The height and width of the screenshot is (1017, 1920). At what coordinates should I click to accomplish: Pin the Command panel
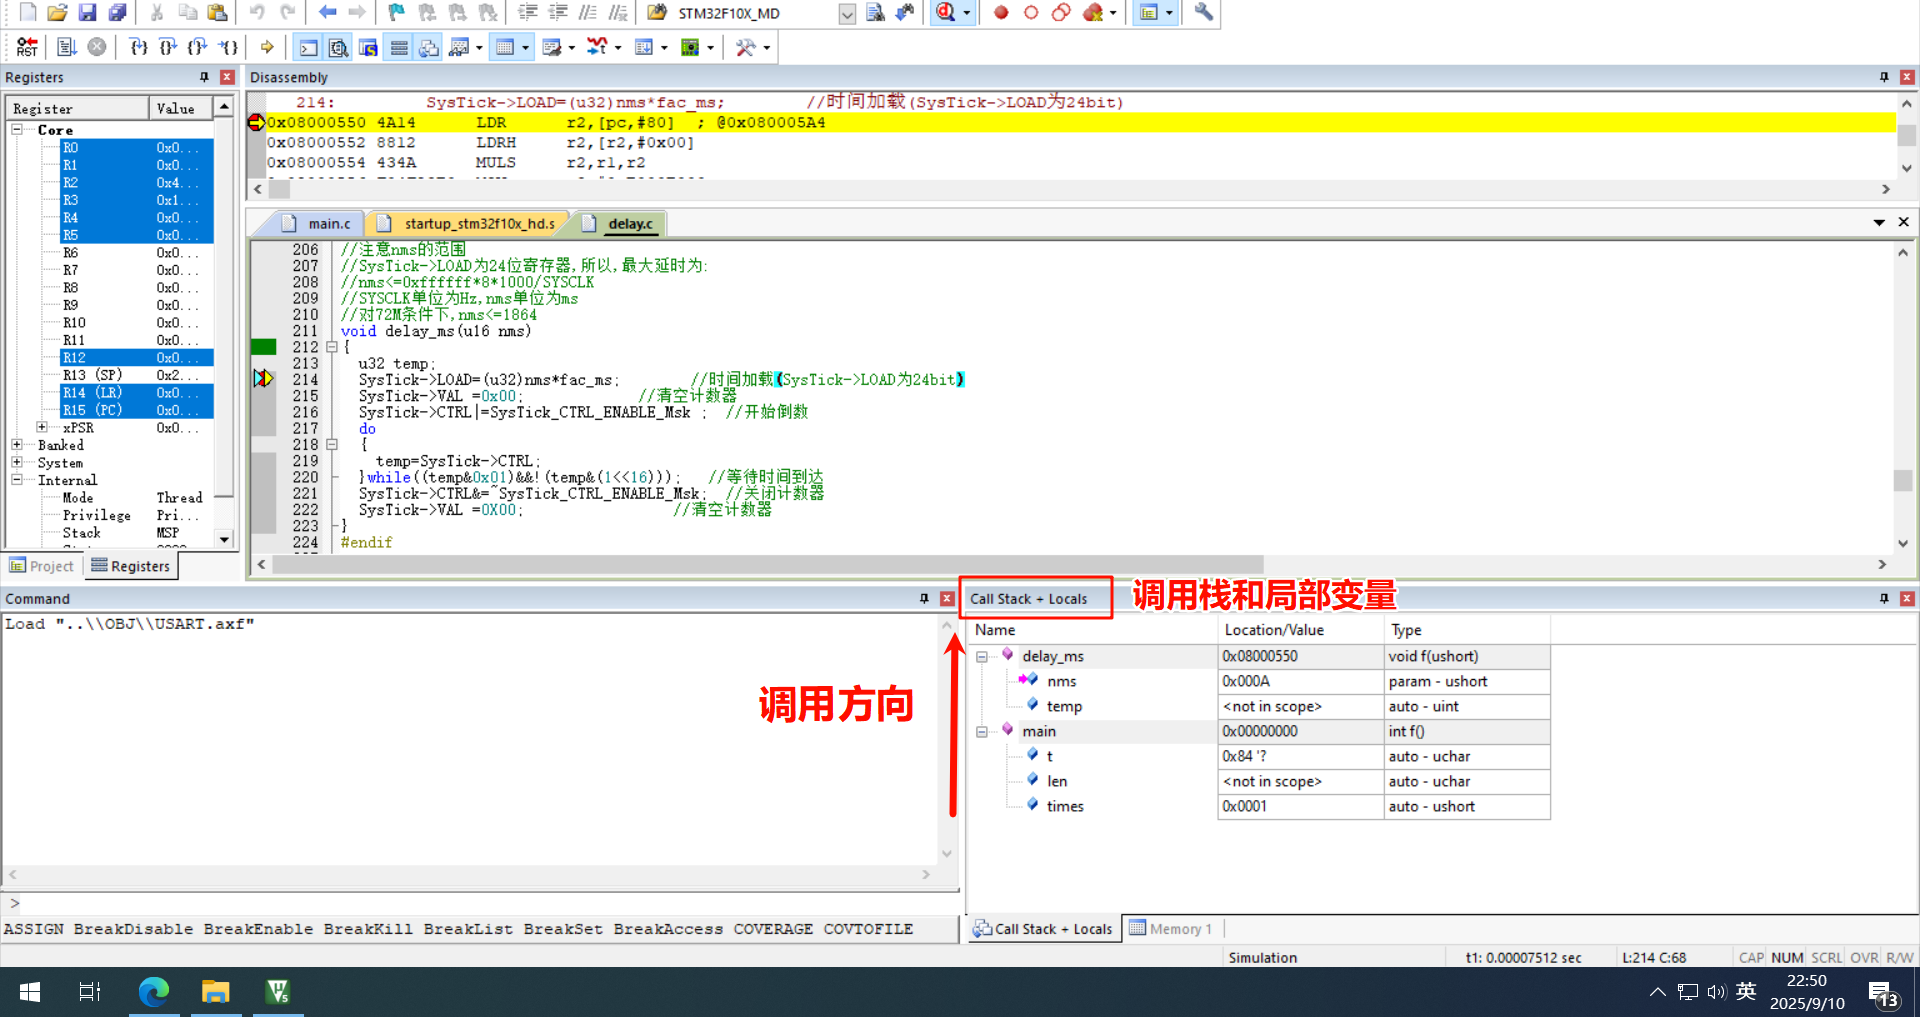[924, 598]
